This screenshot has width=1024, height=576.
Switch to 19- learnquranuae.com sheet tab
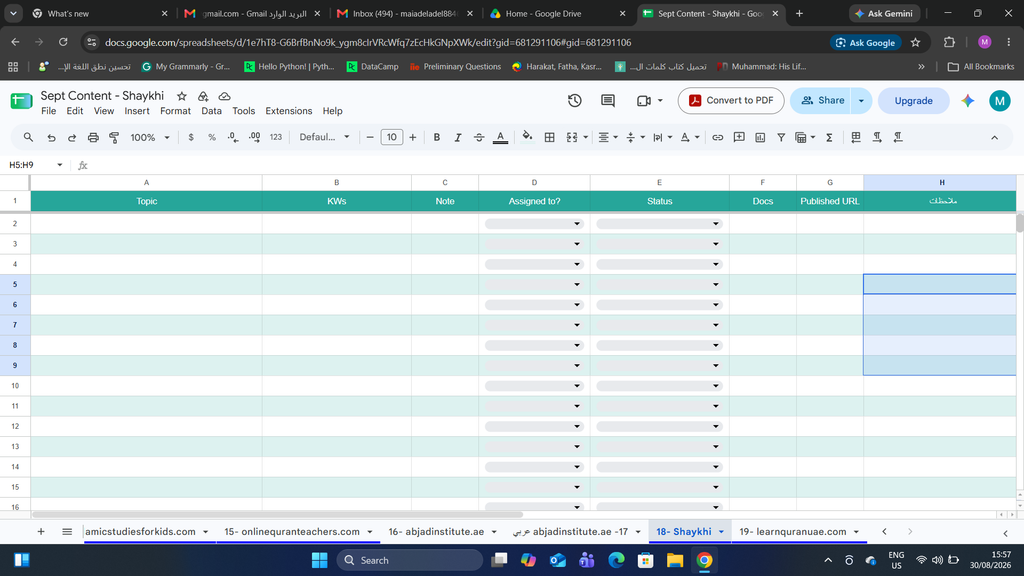click(x=798, y=532)
